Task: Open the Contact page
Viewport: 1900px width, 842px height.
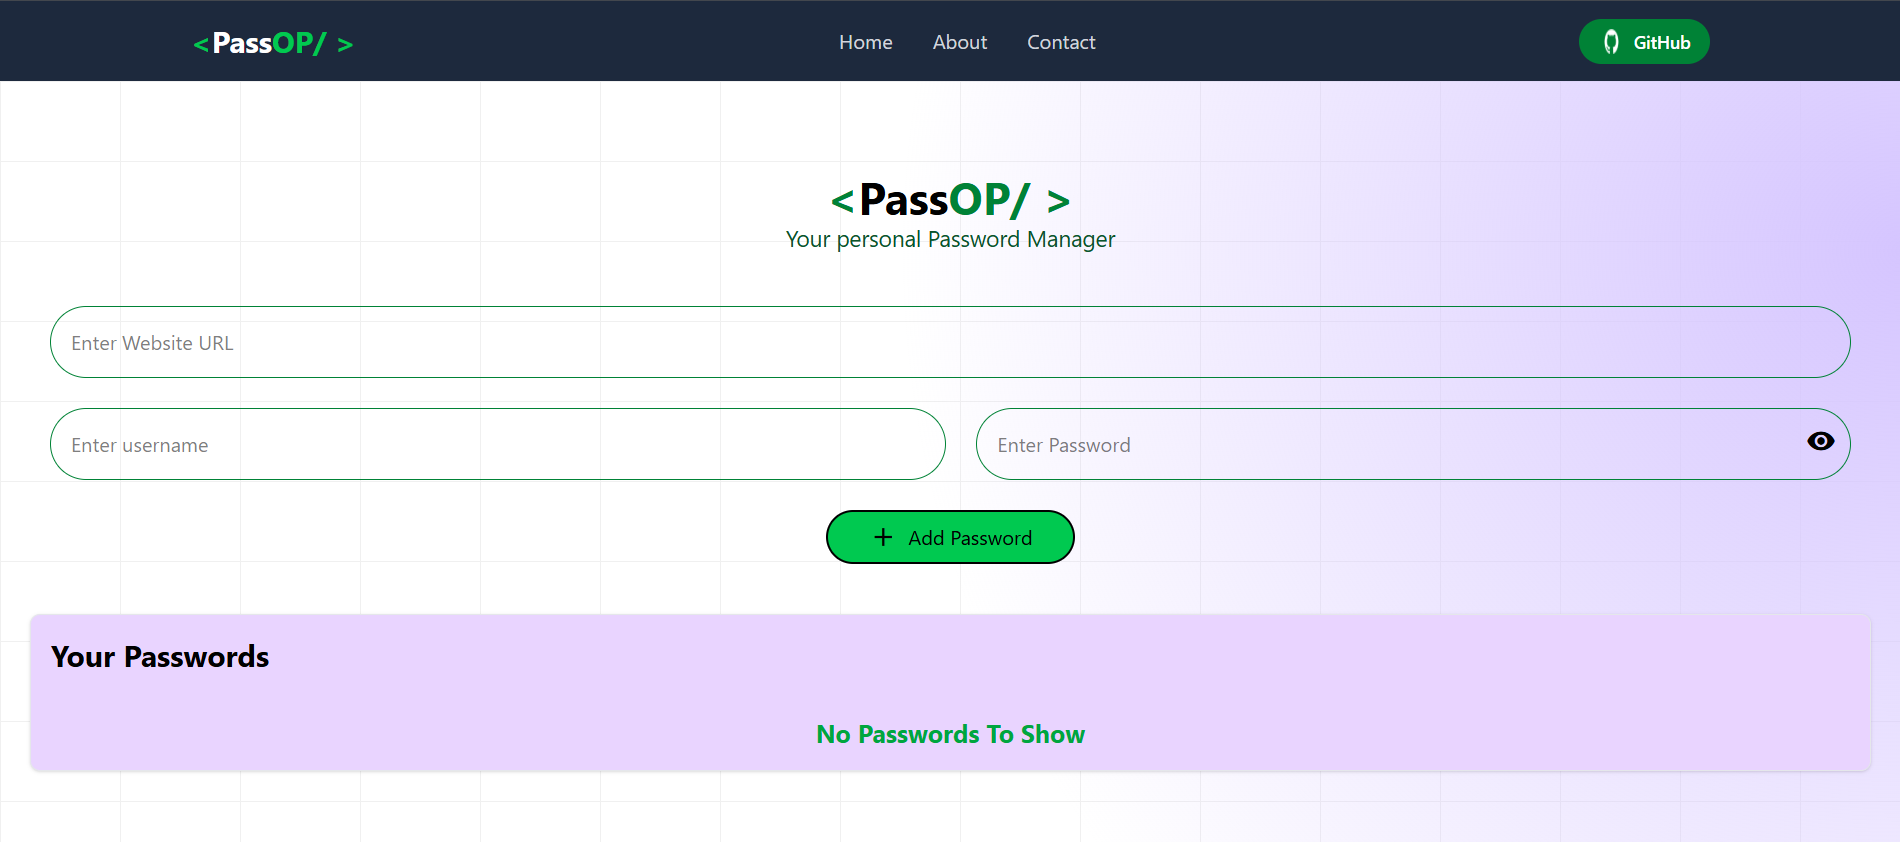Action: (1061, 42)
